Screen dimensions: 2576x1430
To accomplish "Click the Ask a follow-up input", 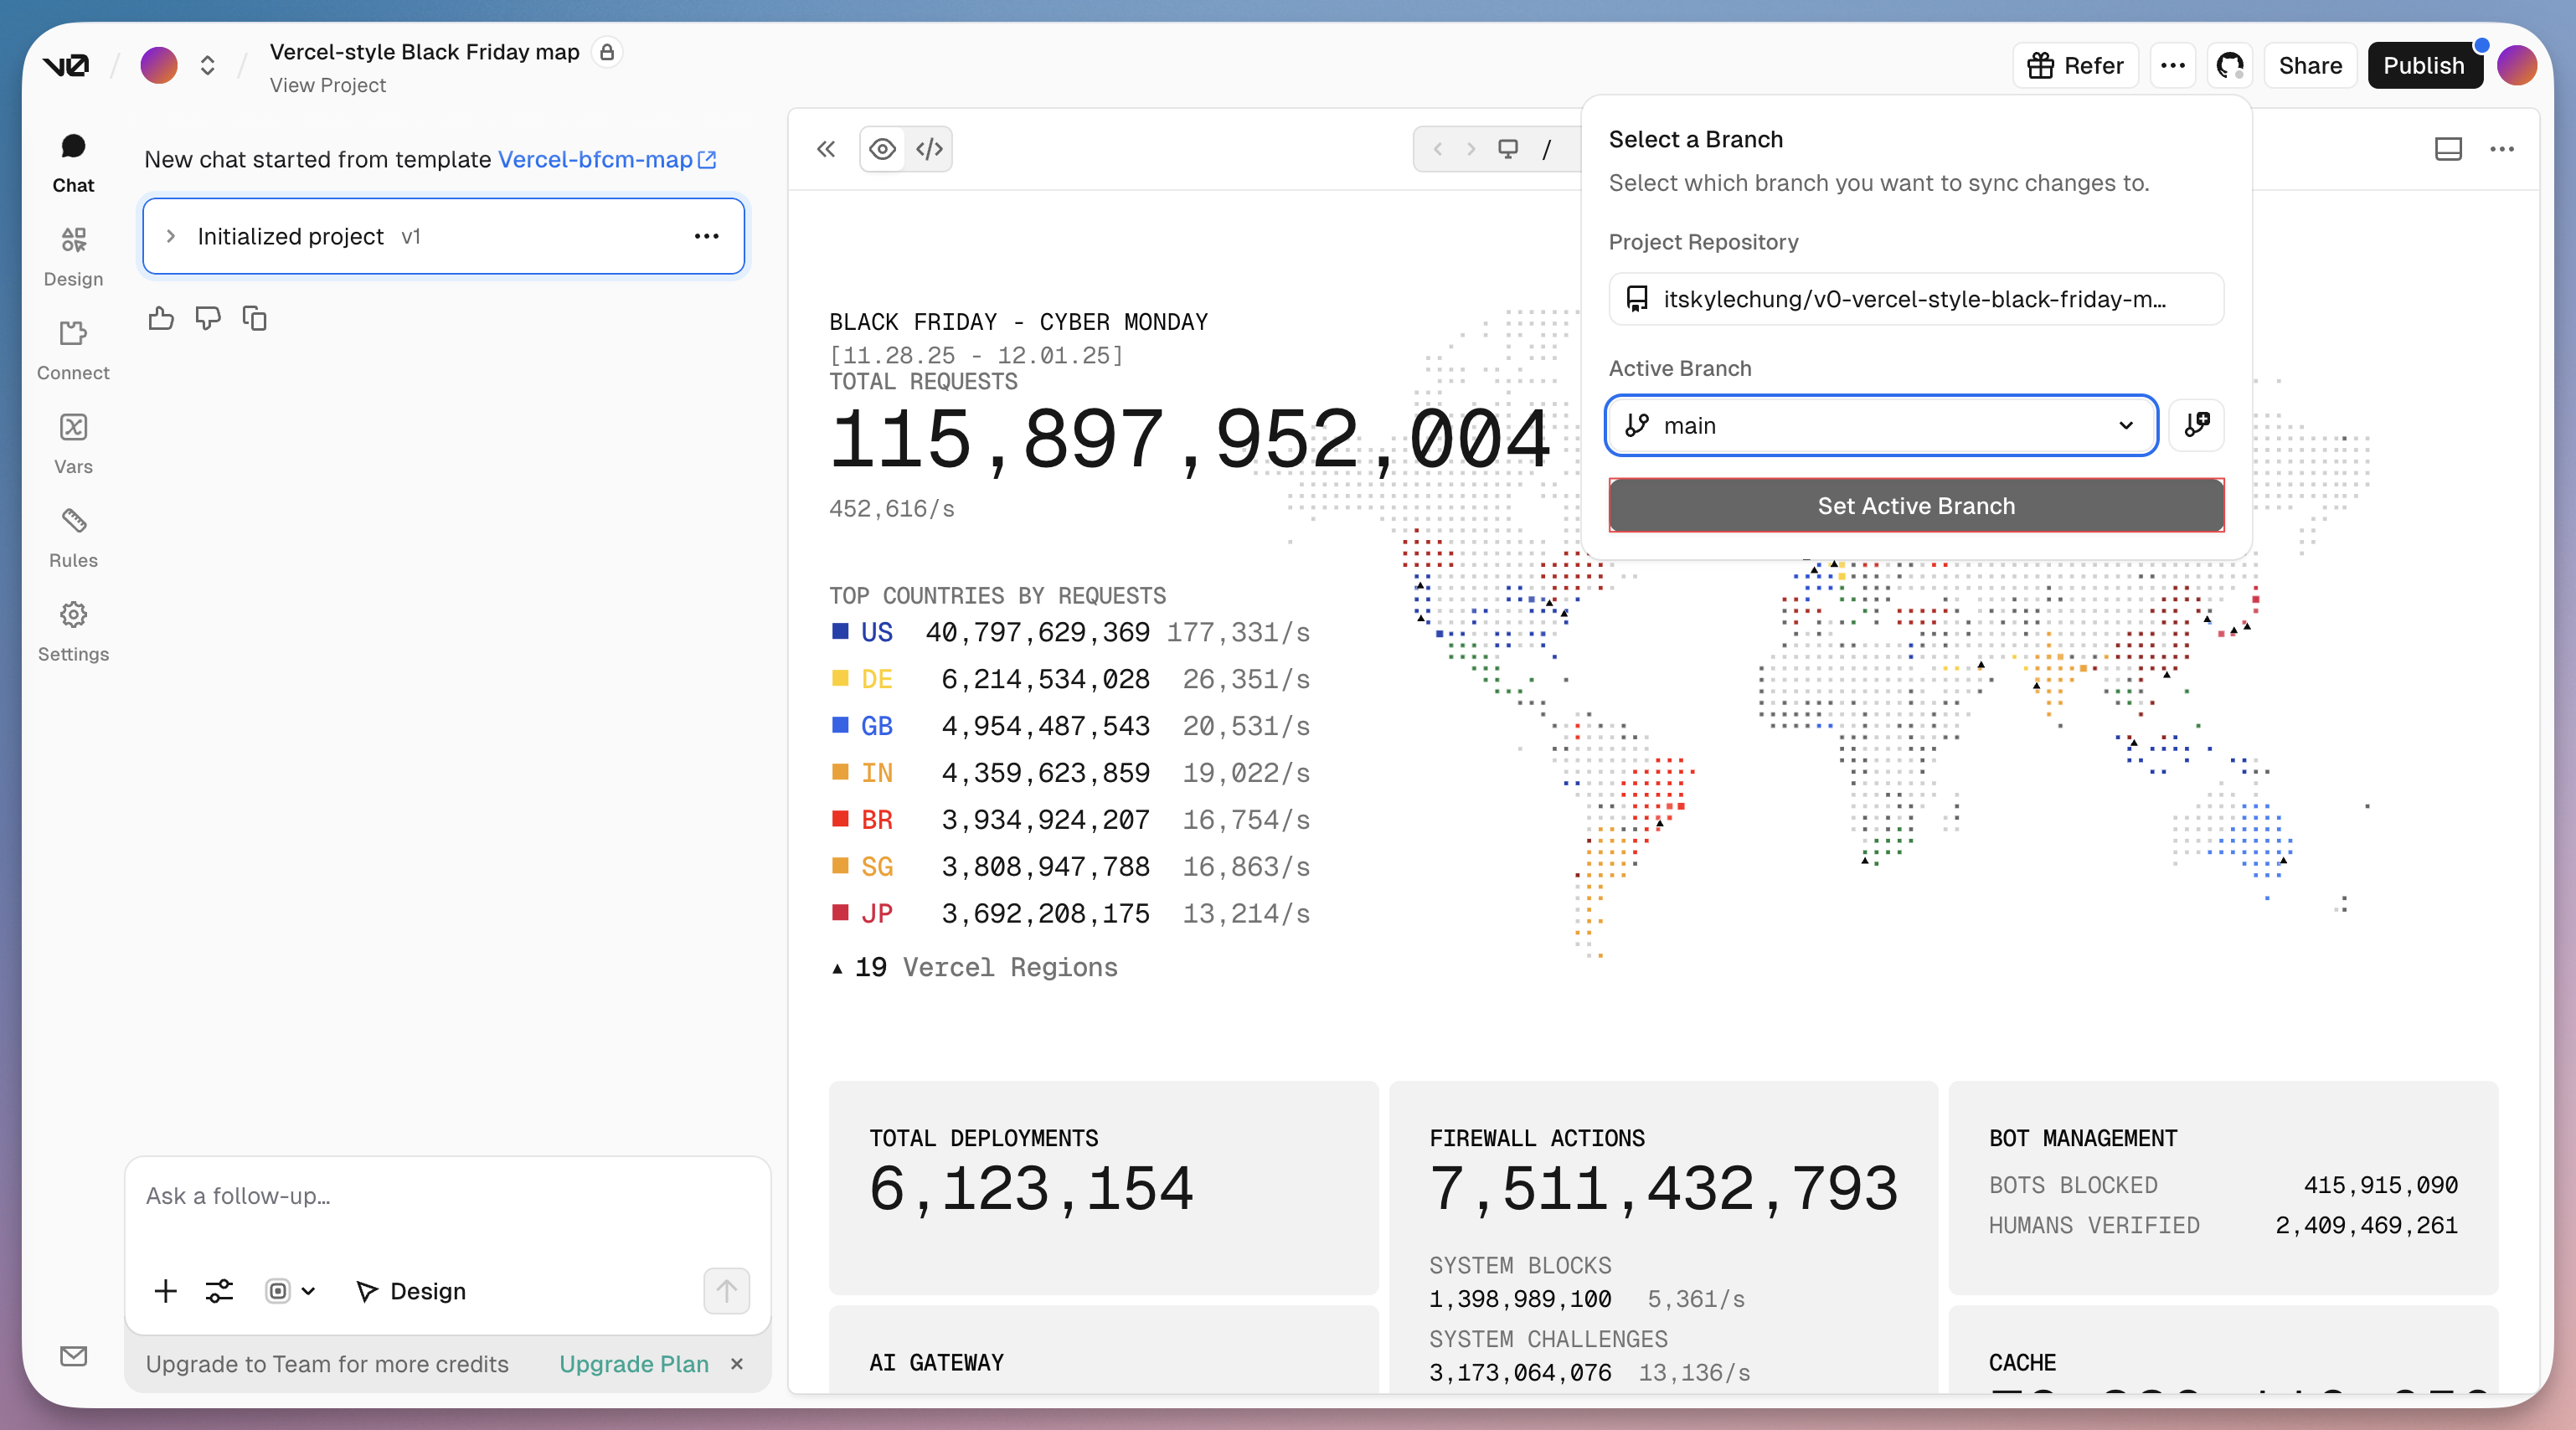I will point(447,1197).
